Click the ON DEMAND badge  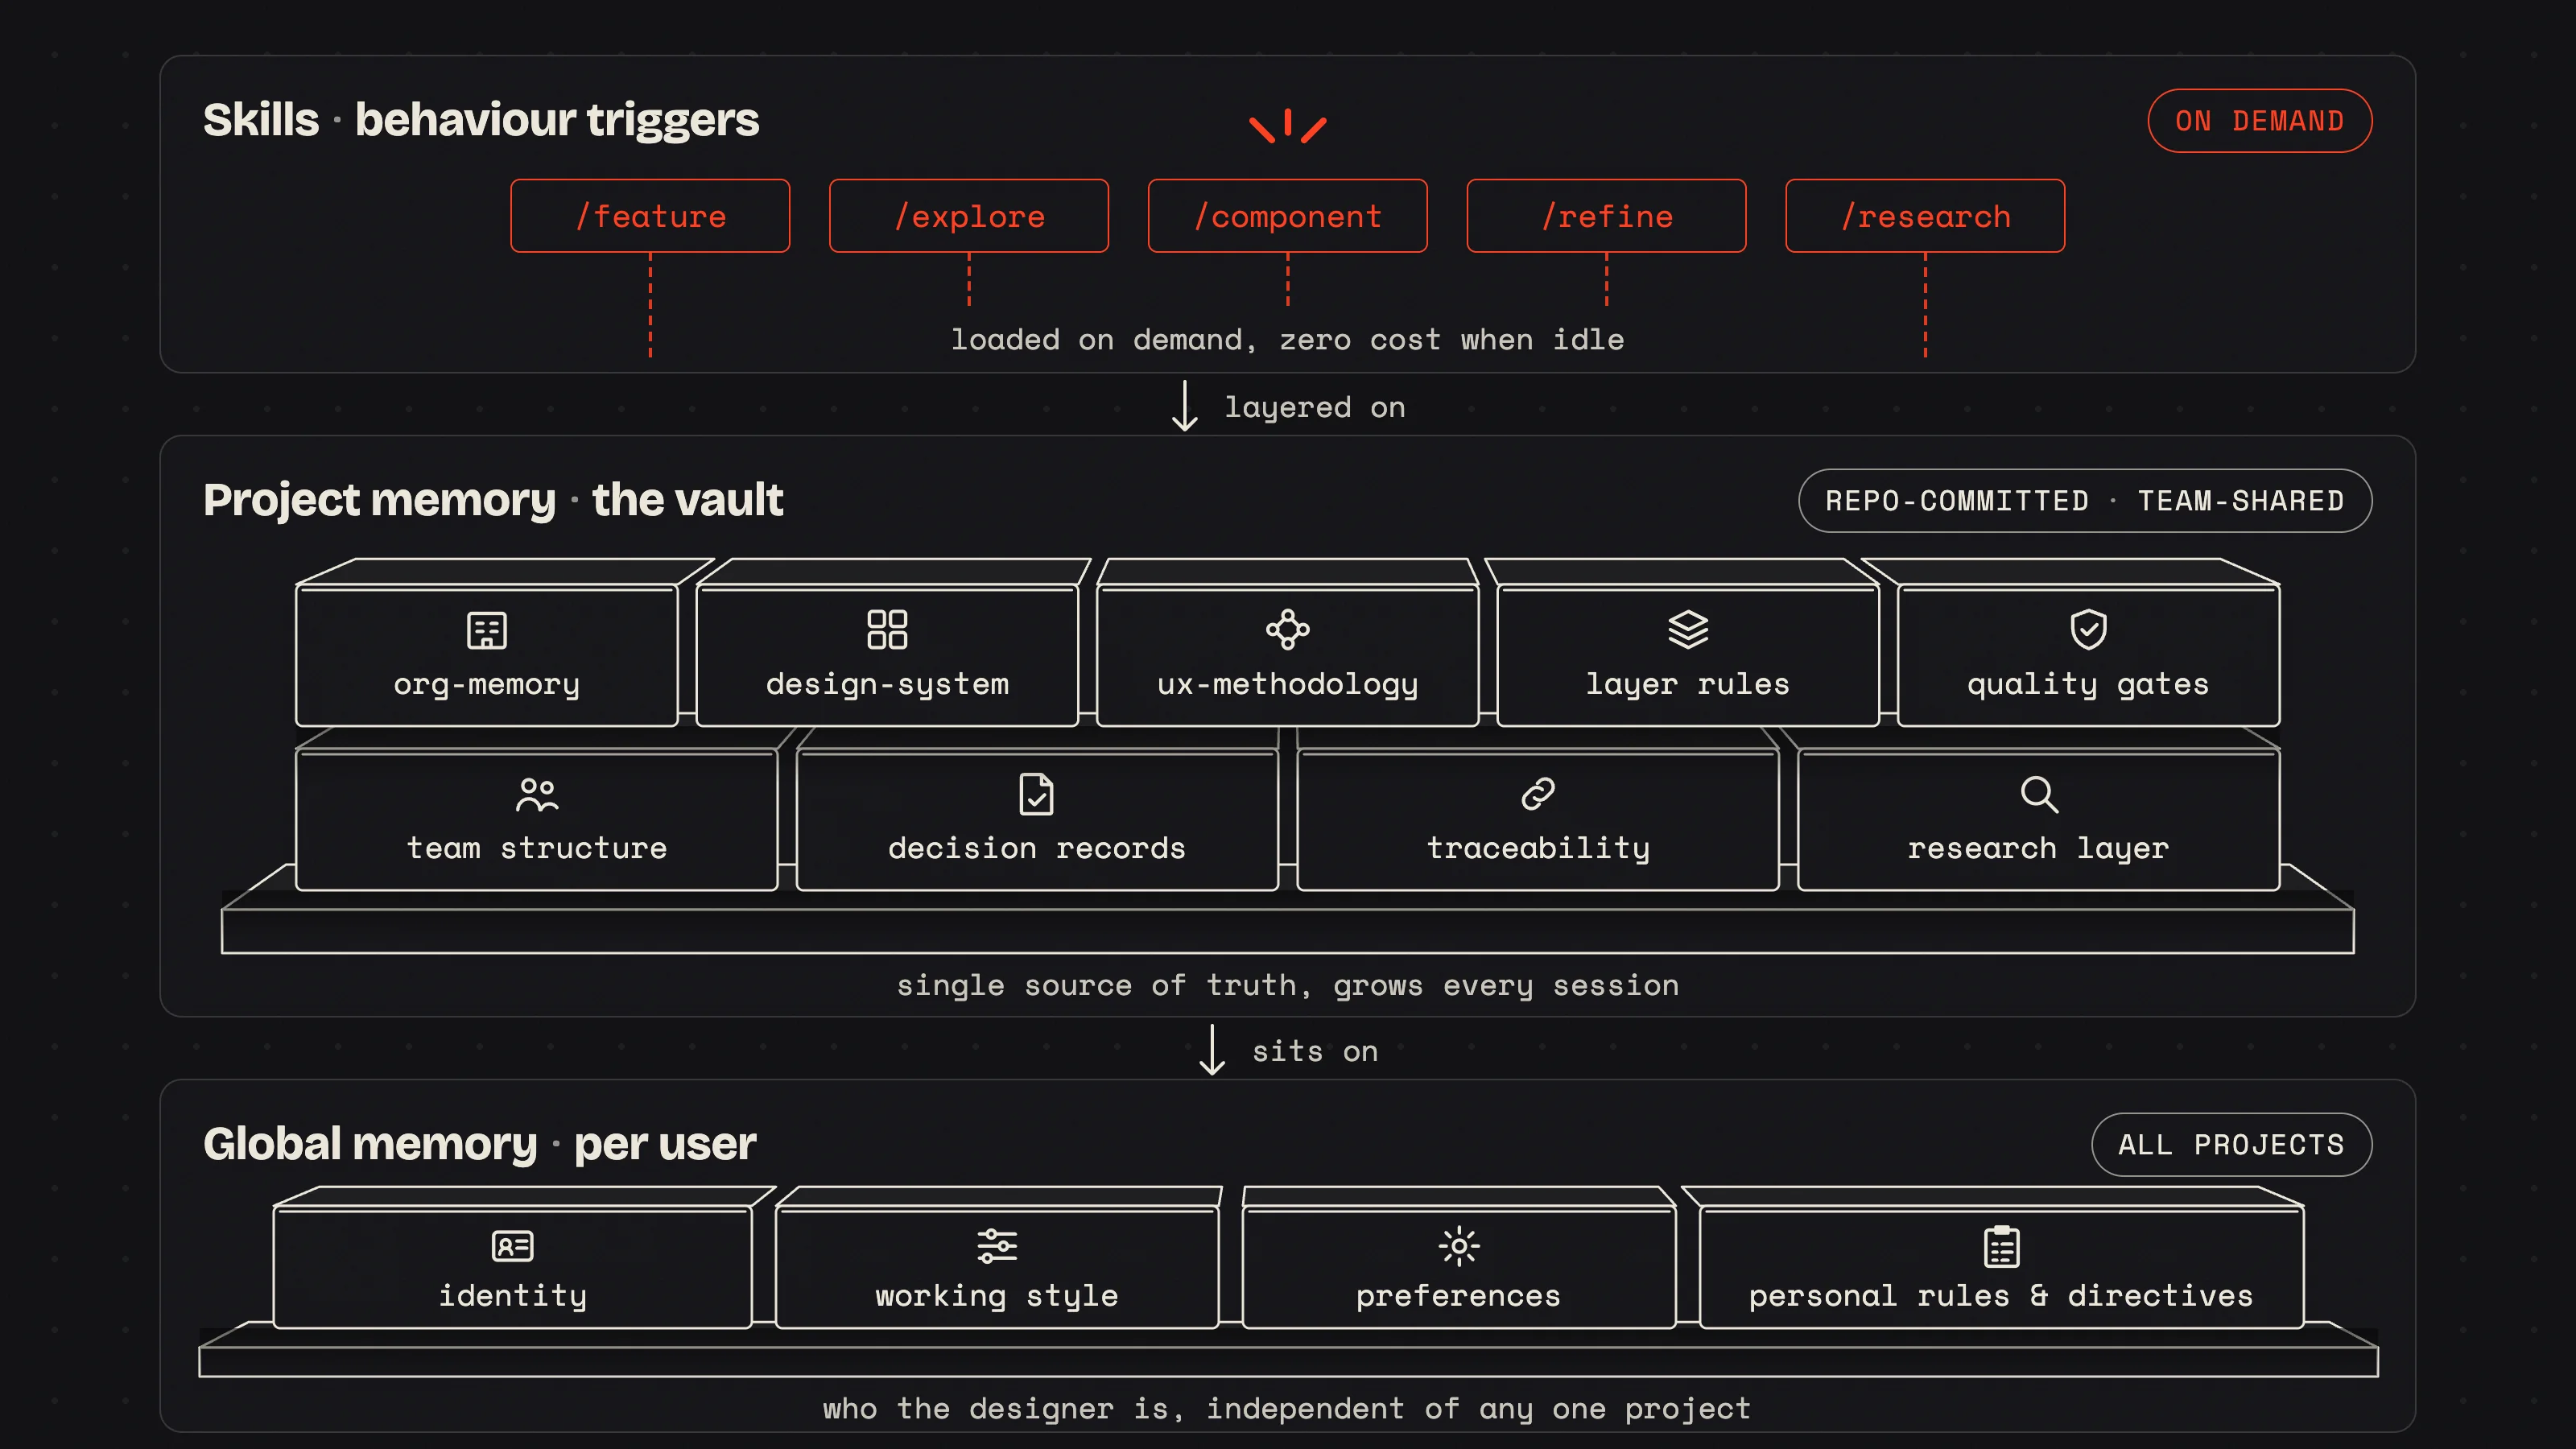pyautogui.click(x=2260, y=121)
